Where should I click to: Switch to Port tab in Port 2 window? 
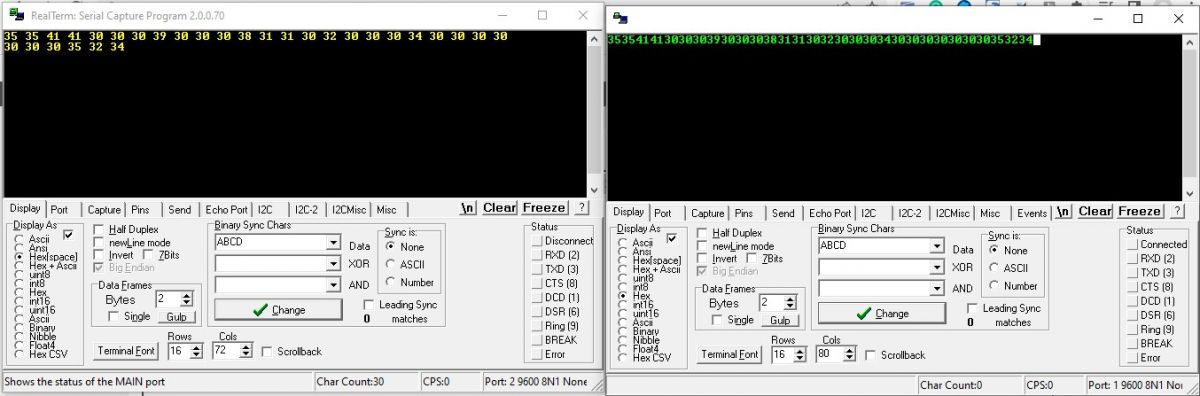[x=60, y=209]
